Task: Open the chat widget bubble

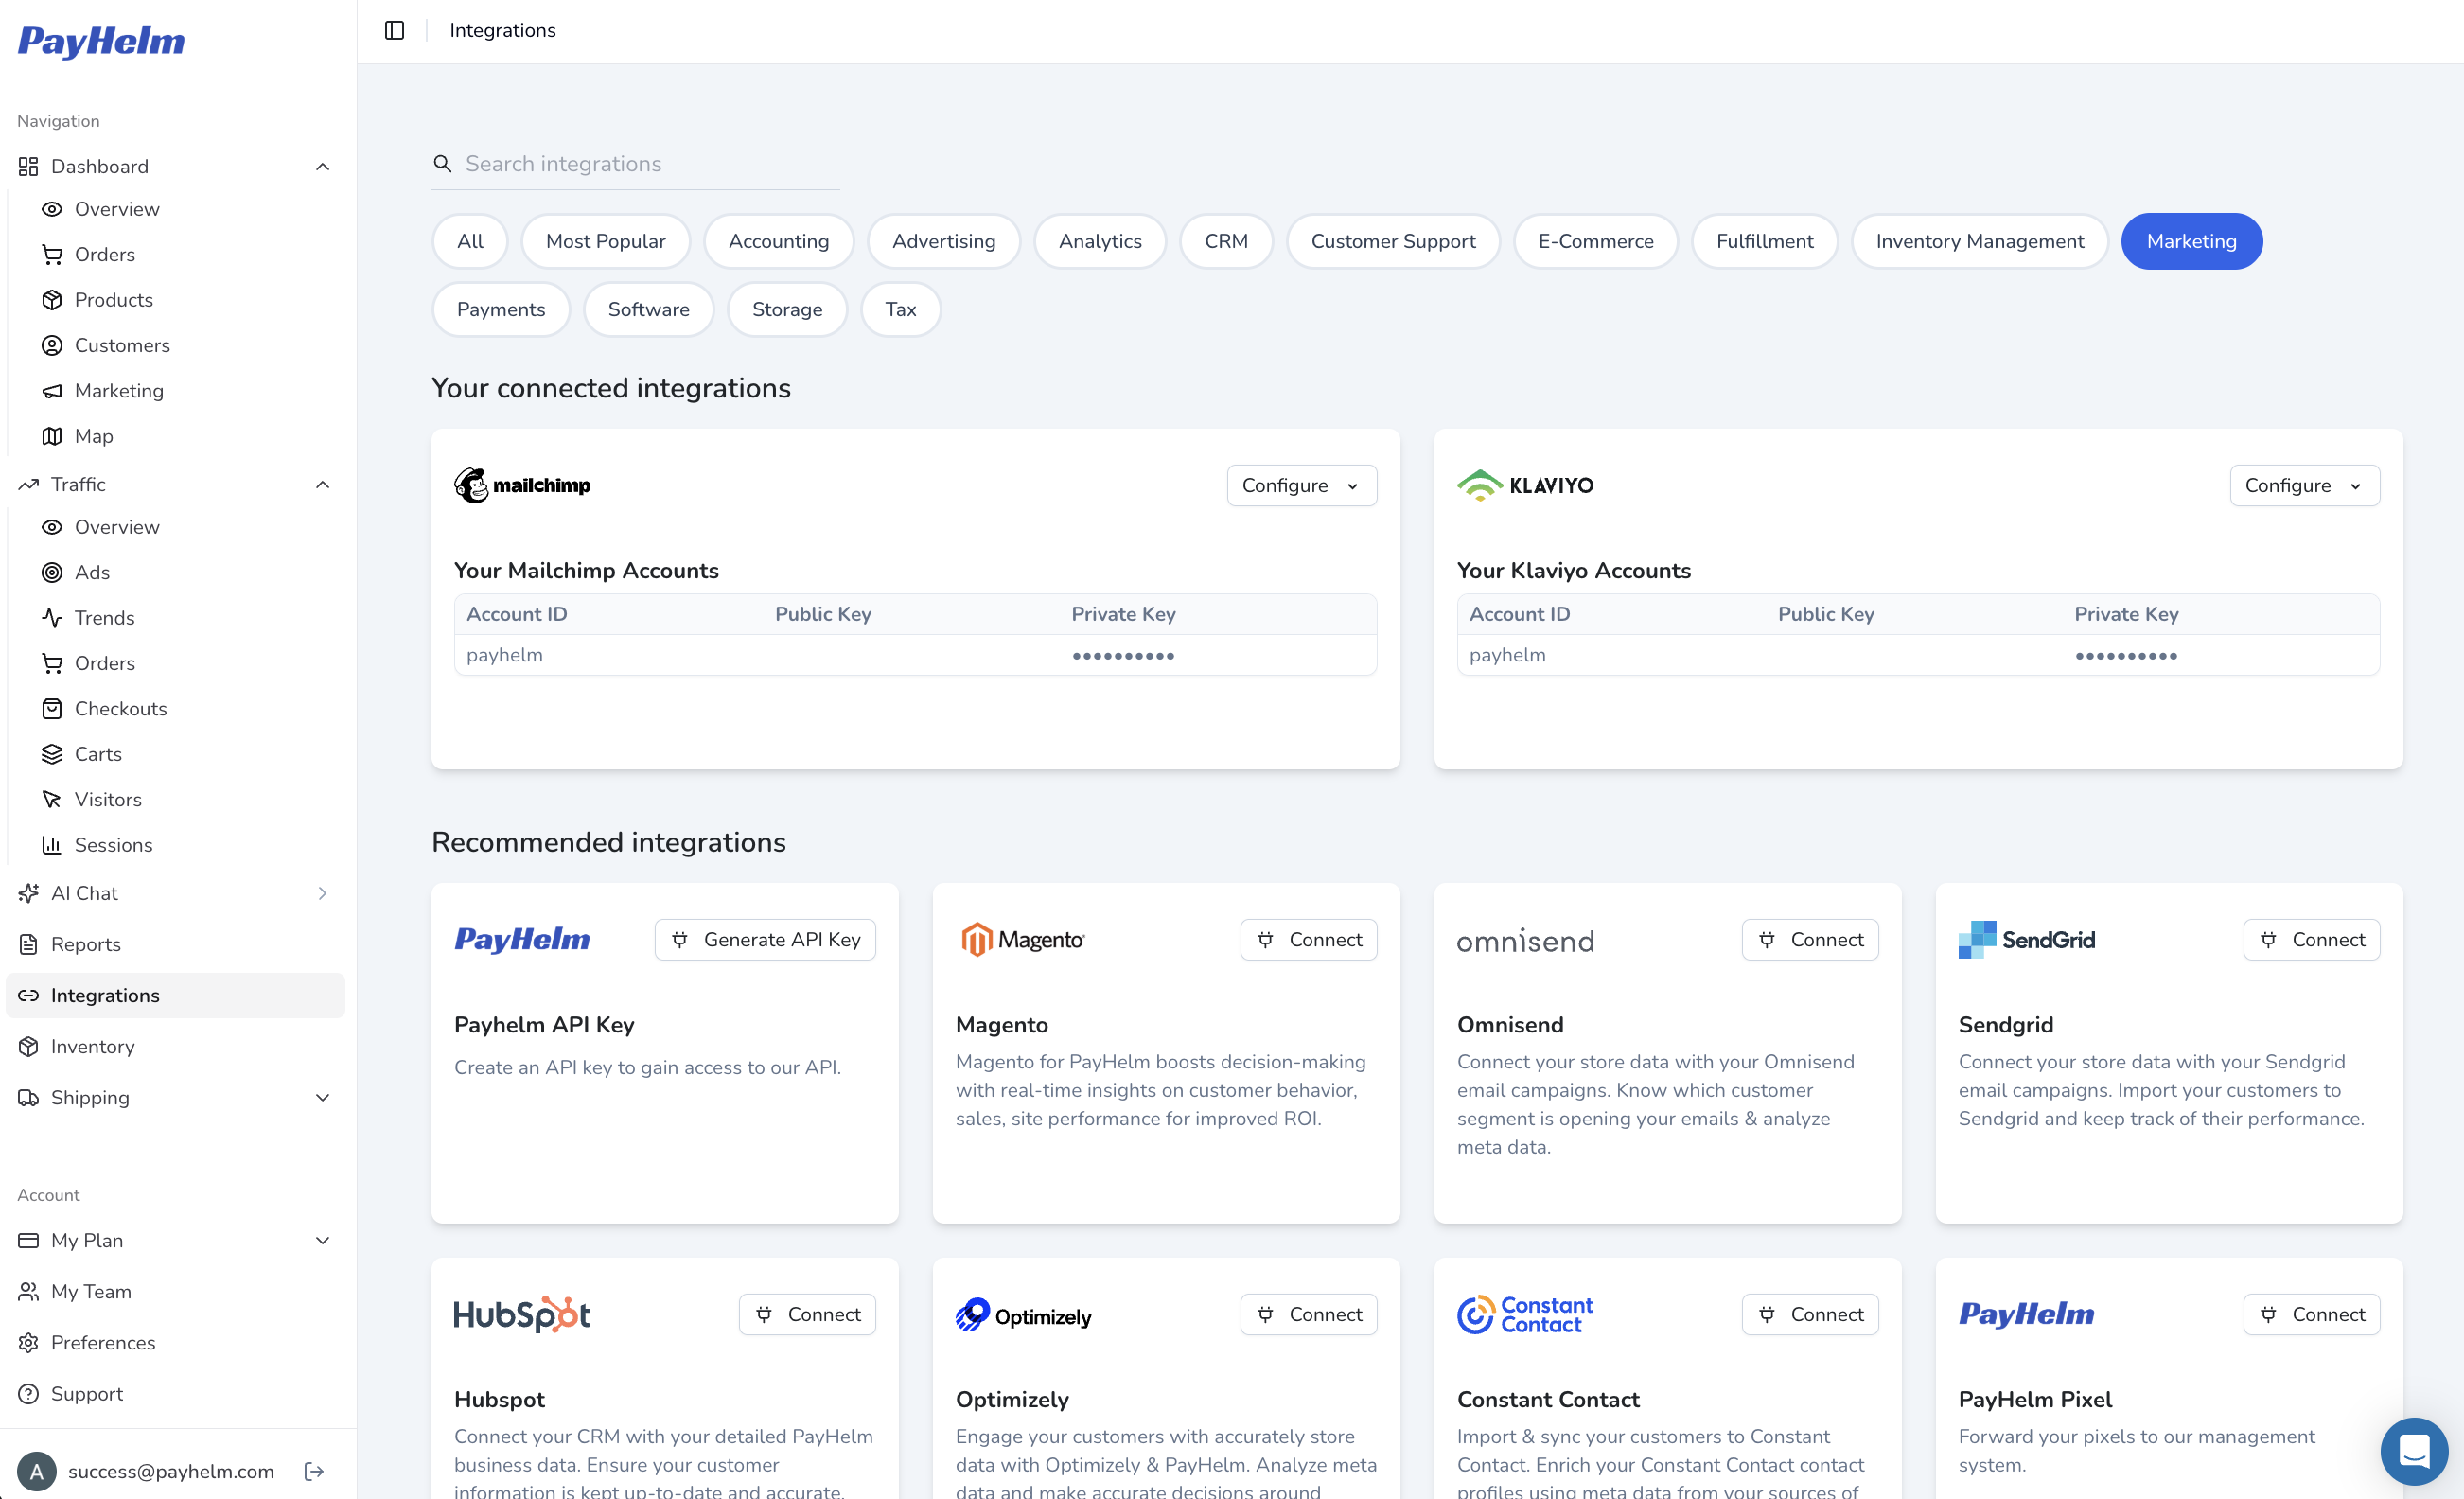Action: 2414,1450
